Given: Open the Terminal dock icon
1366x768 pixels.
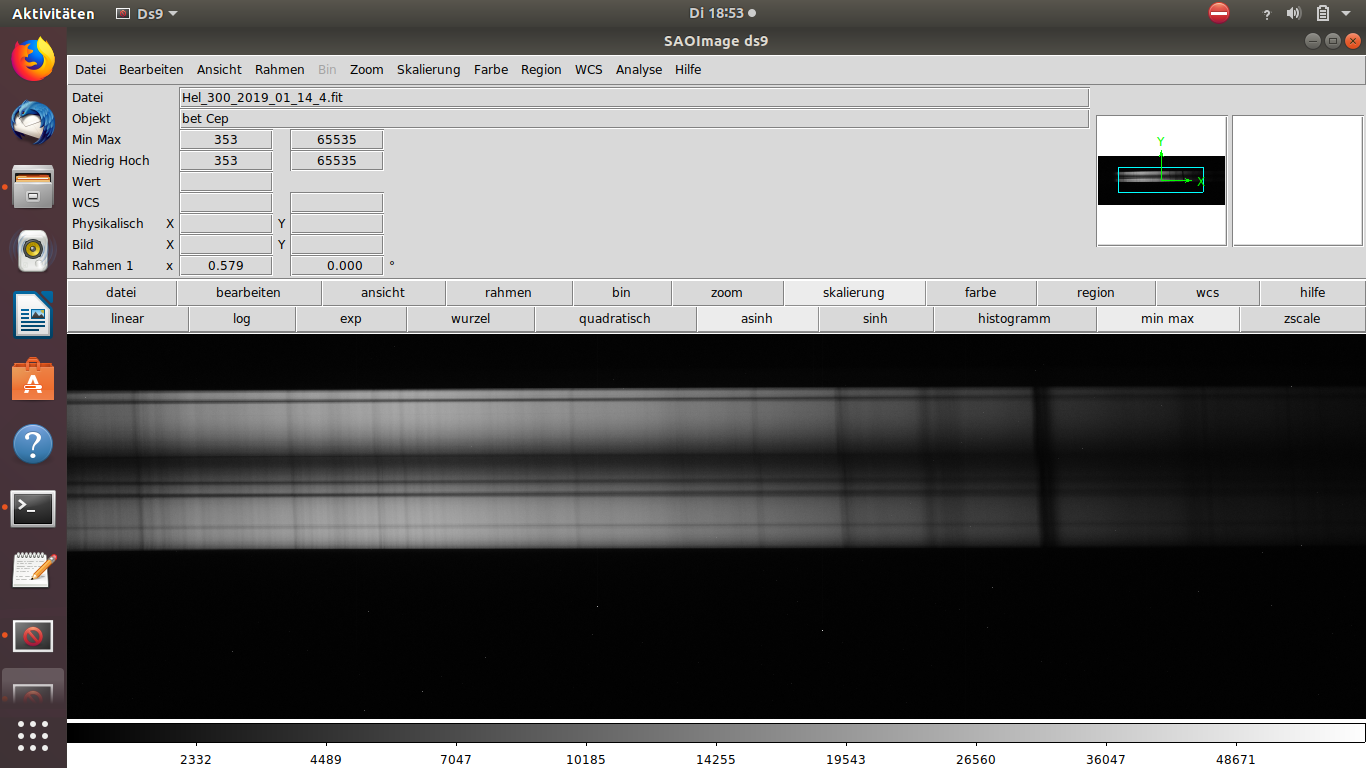Looking at the screenshot, I should pyautogui.click(x=33, y=508).
